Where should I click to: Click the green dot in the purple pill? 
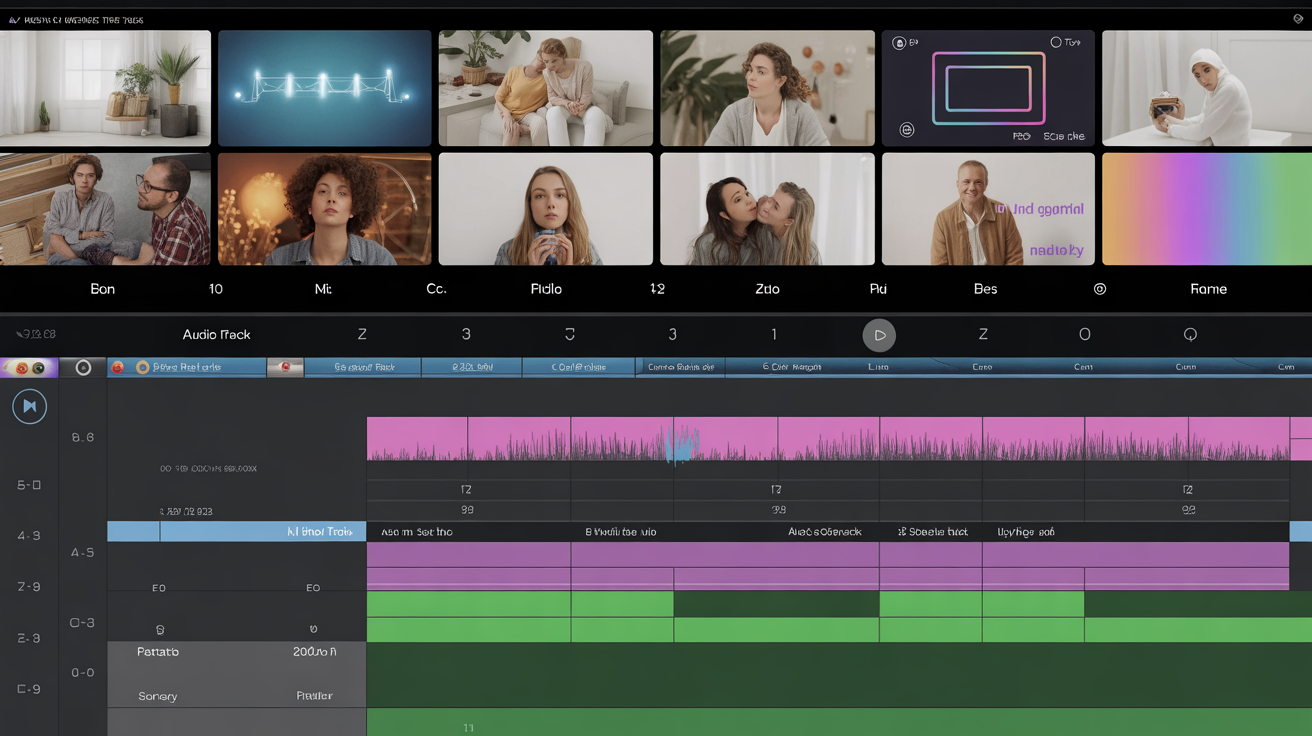point(38,368)
